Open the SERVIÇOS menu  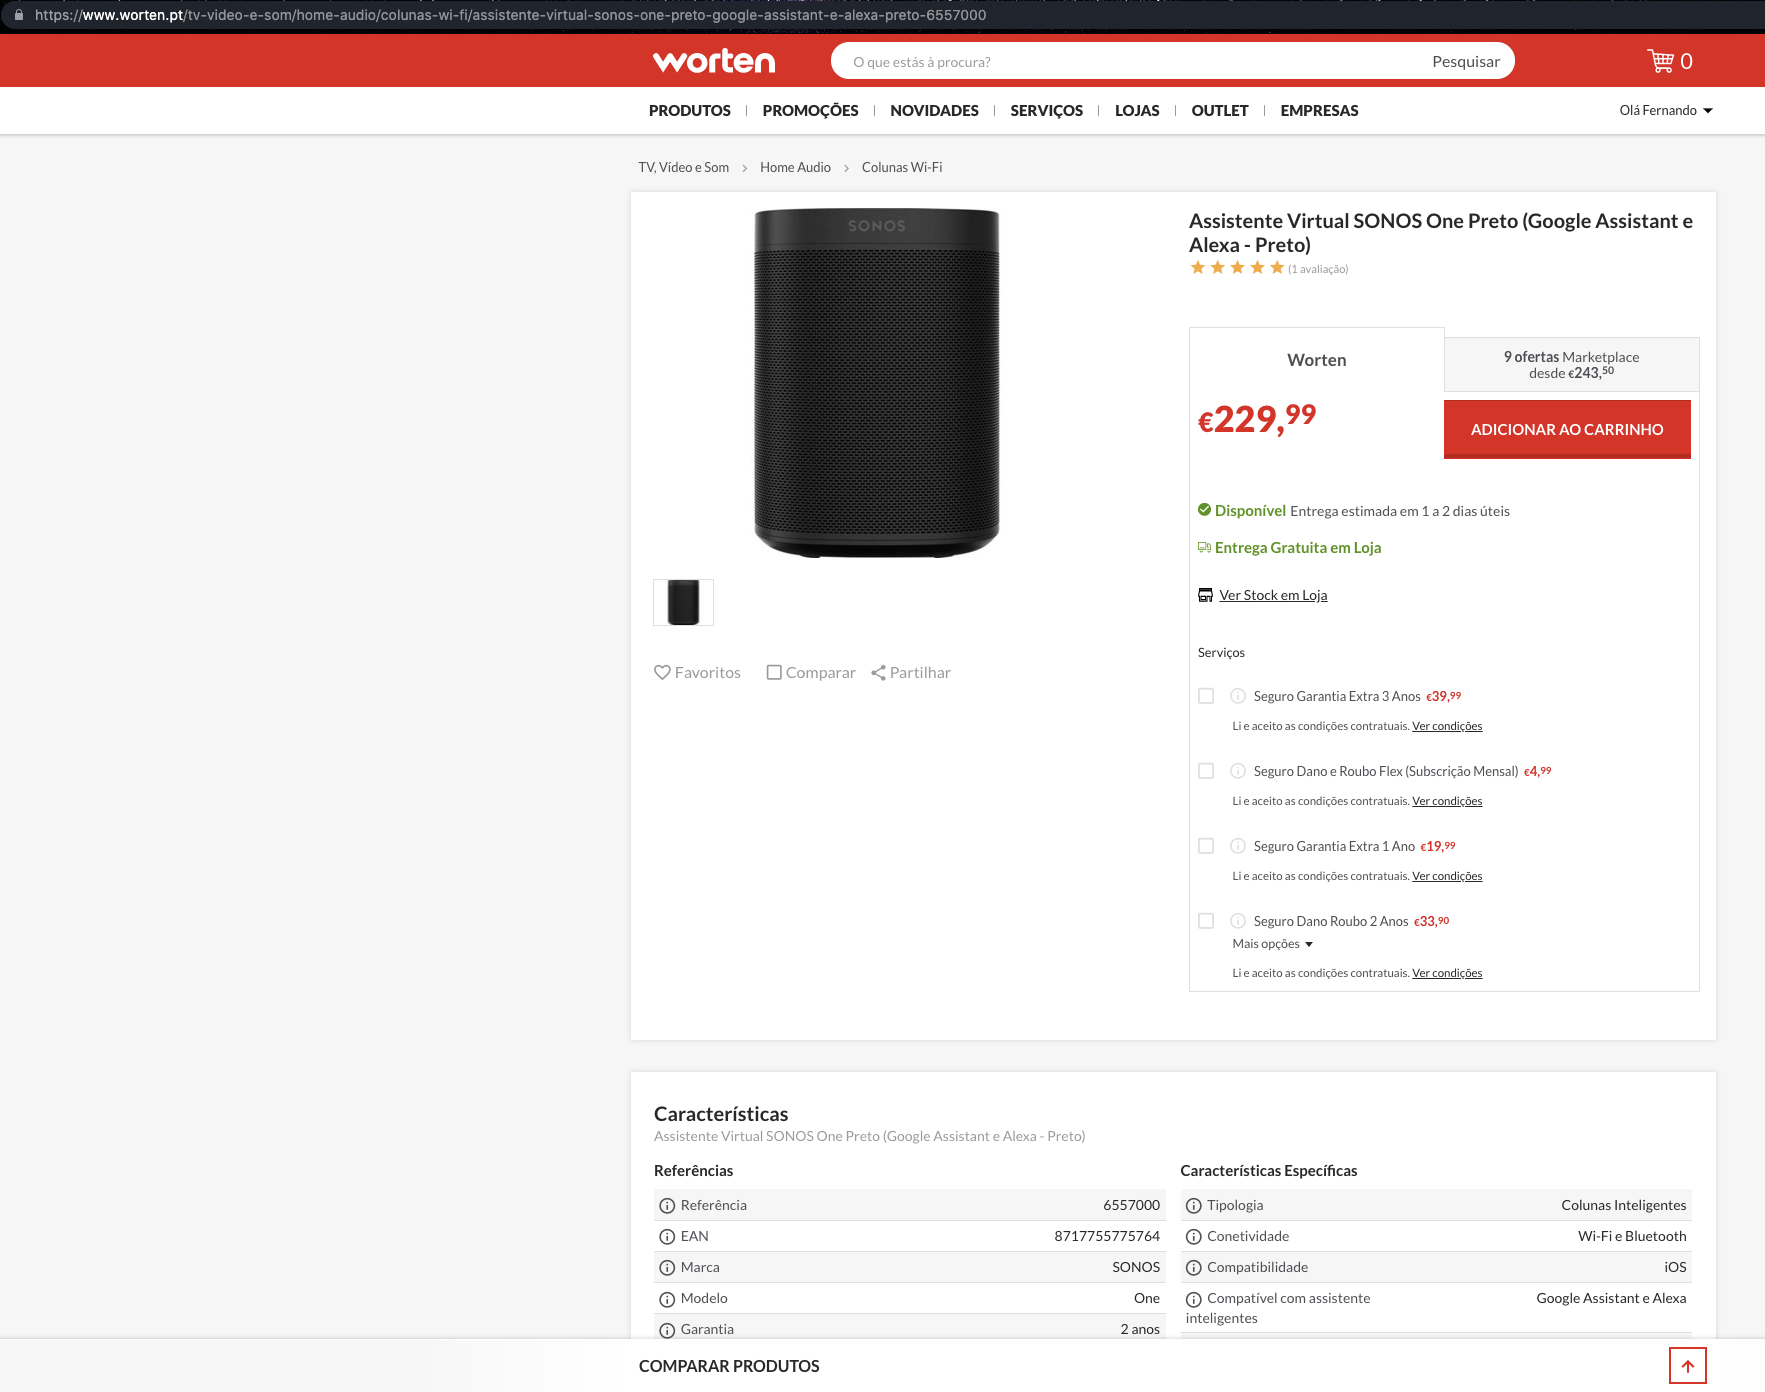[x=1046, y=110]
